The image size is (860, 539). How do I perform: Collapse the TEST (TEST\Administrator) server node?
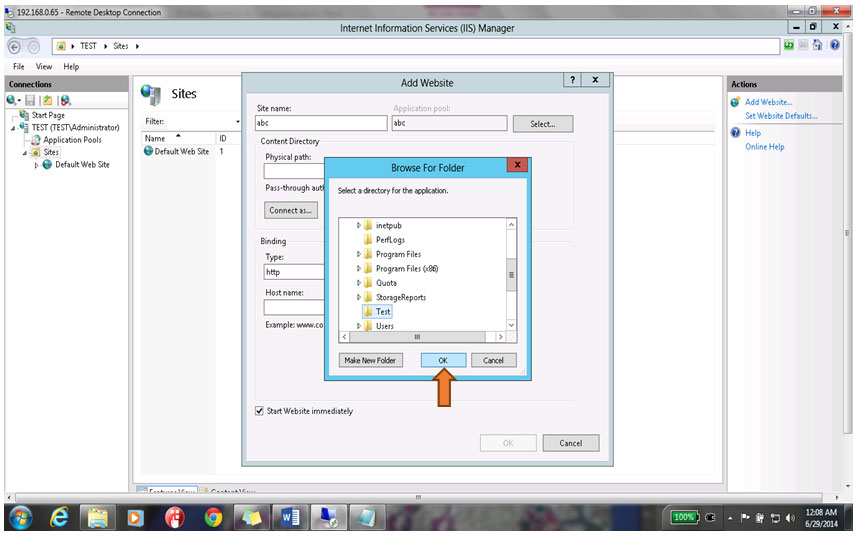[13, 128]
